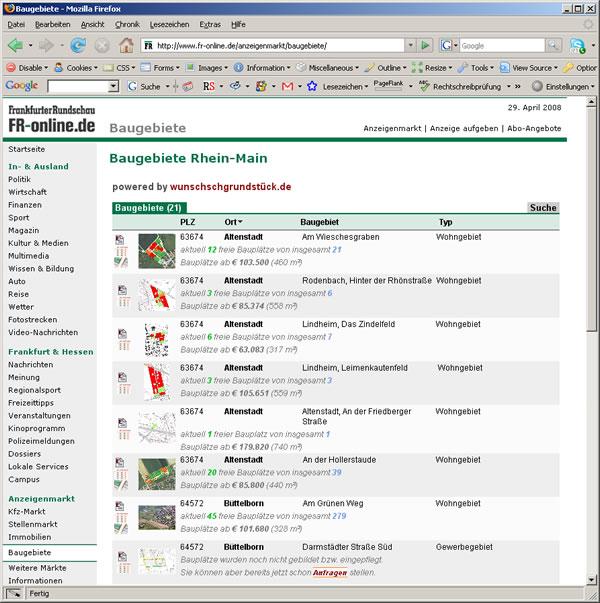Open the Rechtschreibprüfung spell check tool

(x=460, y=87)
